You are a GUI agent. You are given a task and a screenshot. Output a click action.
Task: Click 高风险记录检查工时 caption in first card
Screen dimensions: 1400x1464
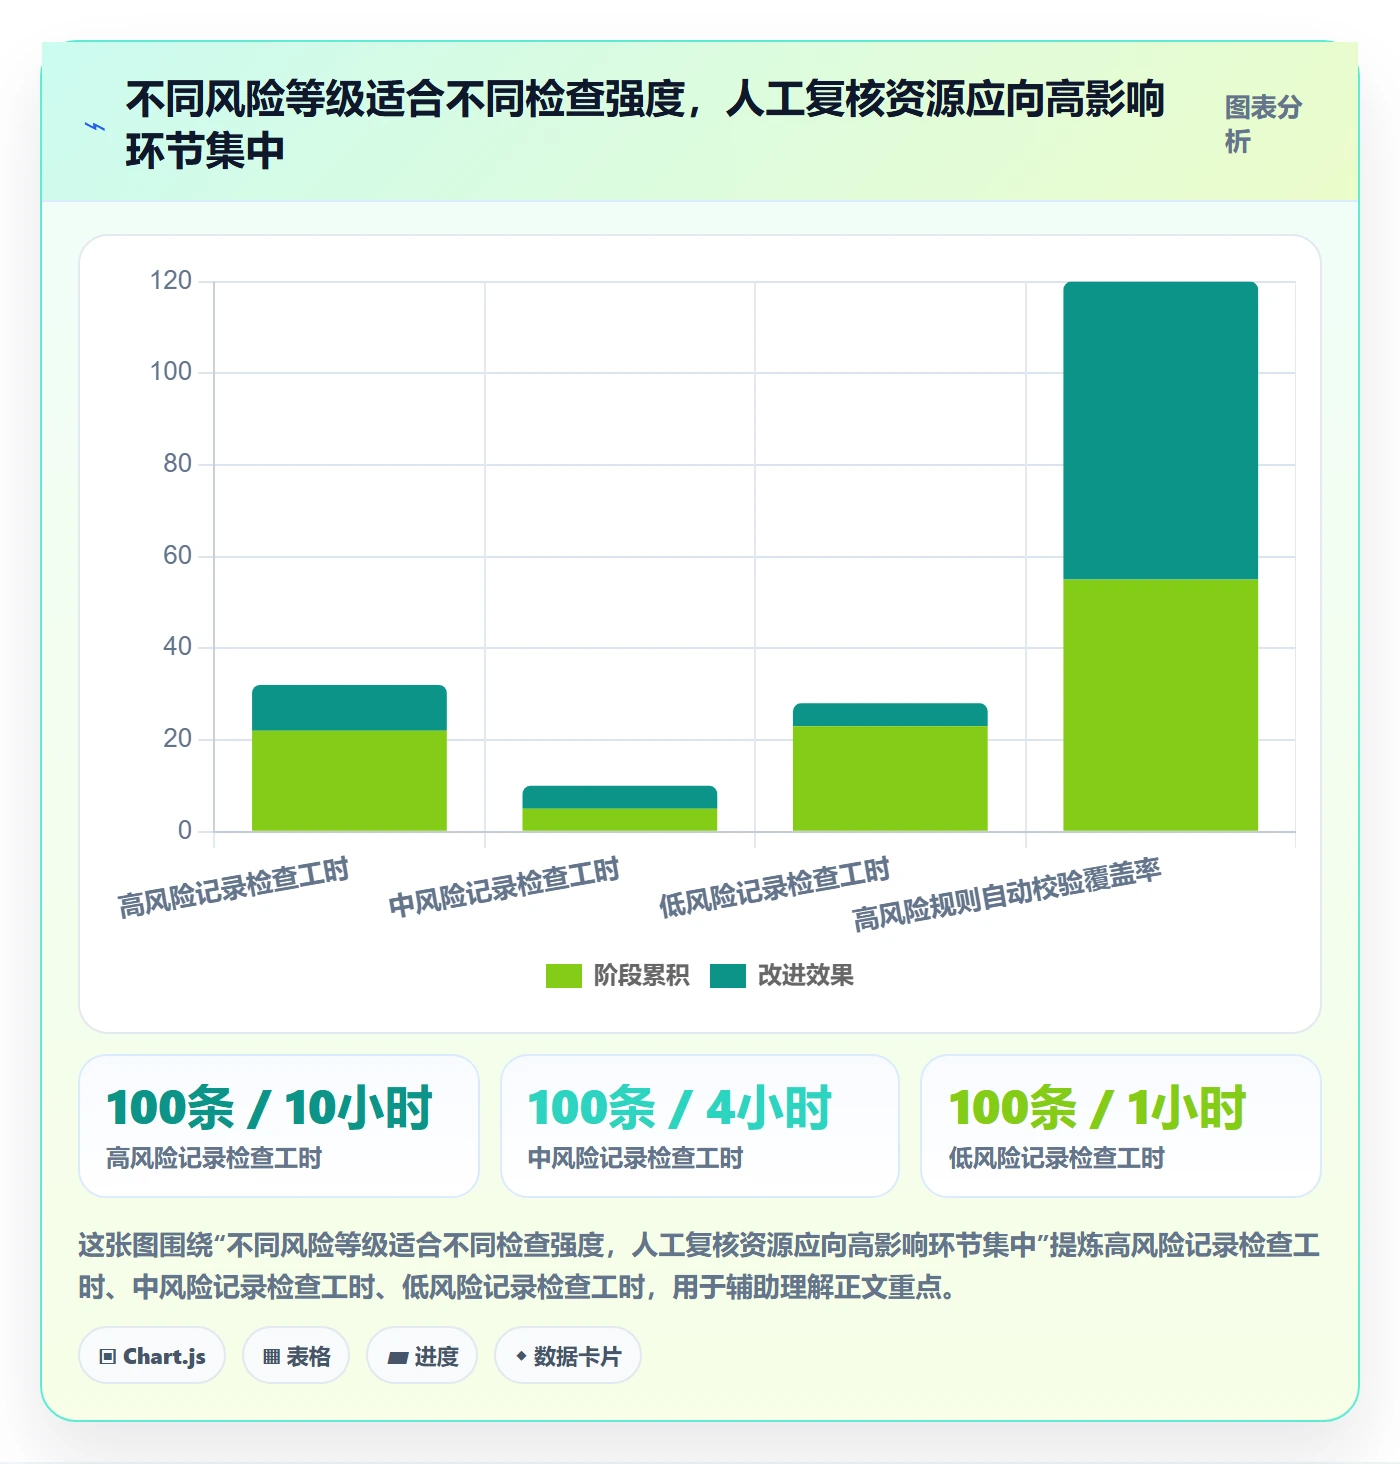214,1158
